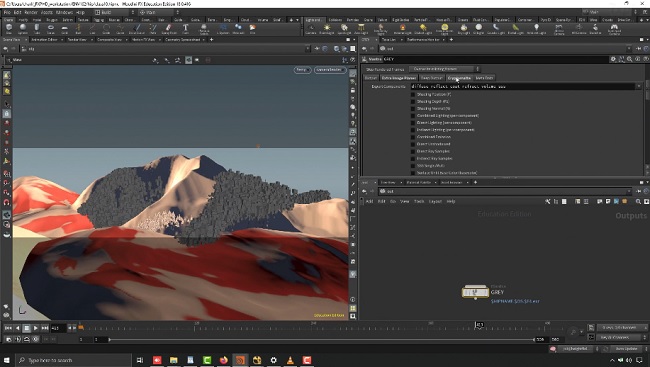The width and height of the screenshot is (650, 367).
Task: Enable Indirect Lighting (per-component) checkbox
Action: point(413,130)
